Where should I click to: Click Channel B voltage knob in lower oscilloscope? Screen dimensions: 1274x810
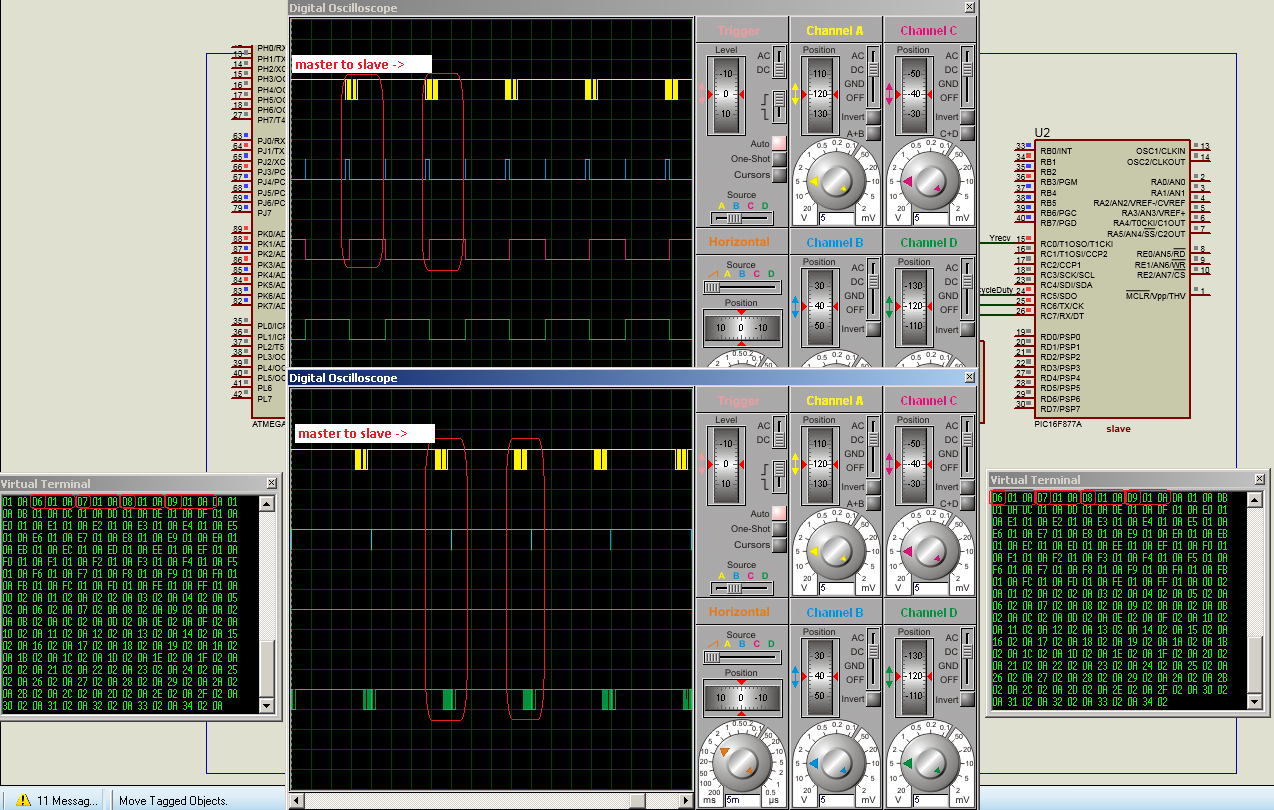point(835,763)
